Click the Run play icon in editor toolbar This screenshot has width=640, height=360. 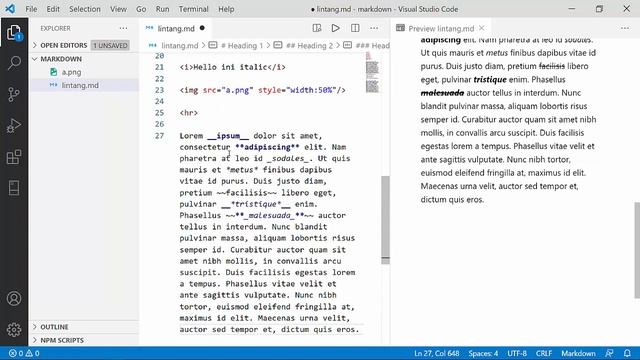click(x=336, y=28)
